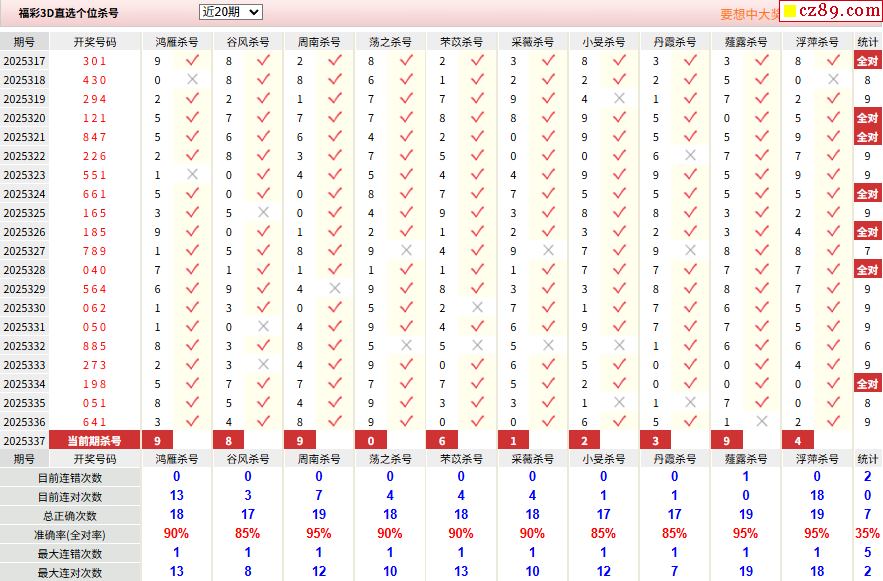The width and height of the screenshot is (883, 581).
Task: Open the 近20期 period dropdown
Action: [230, 12]
